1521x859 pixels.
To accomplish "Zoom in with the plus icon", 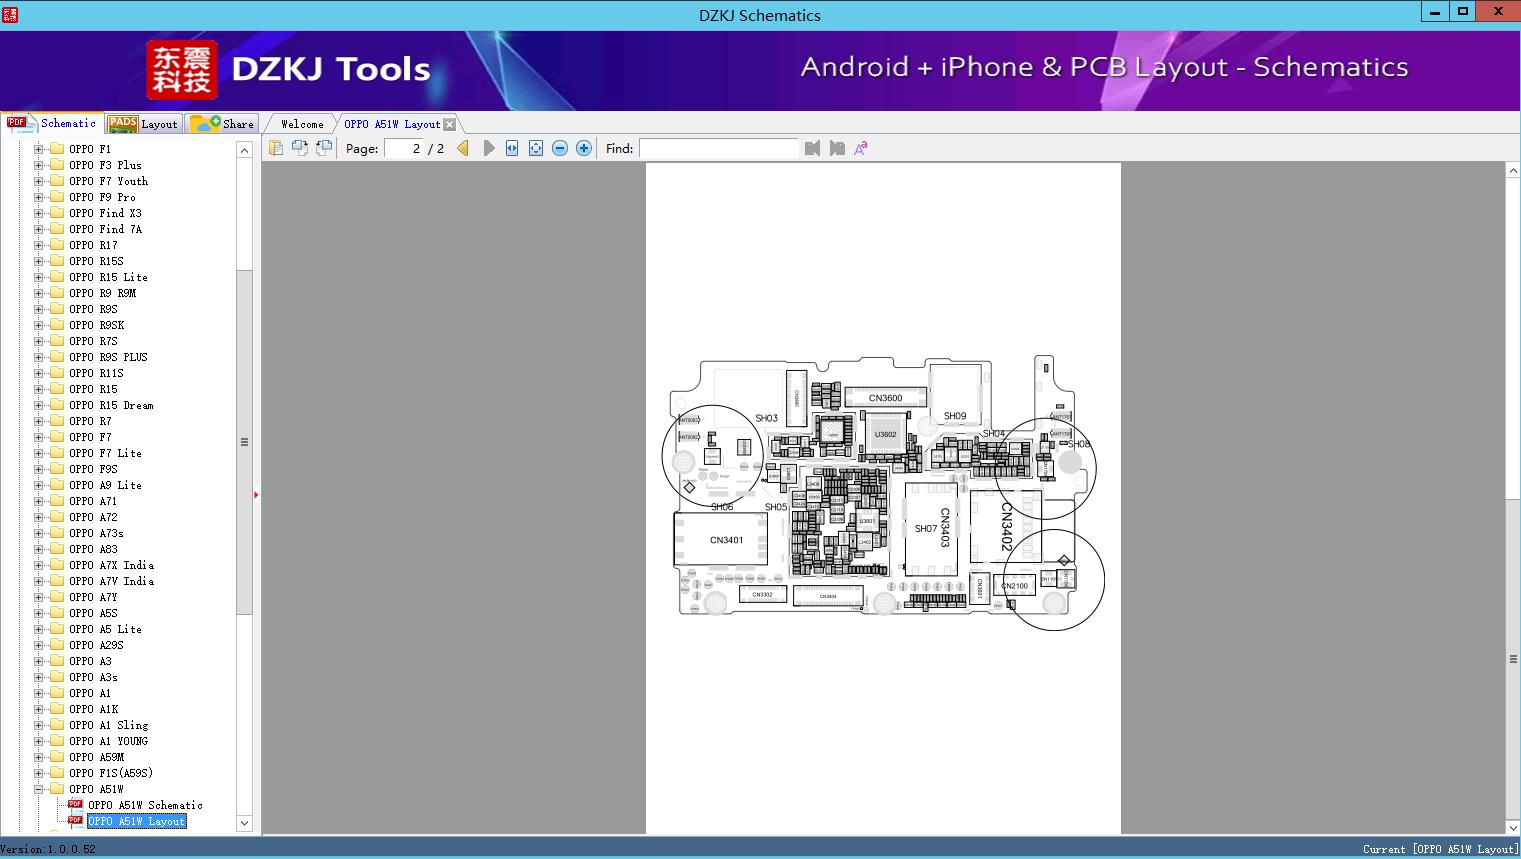I will coord(584,148).
